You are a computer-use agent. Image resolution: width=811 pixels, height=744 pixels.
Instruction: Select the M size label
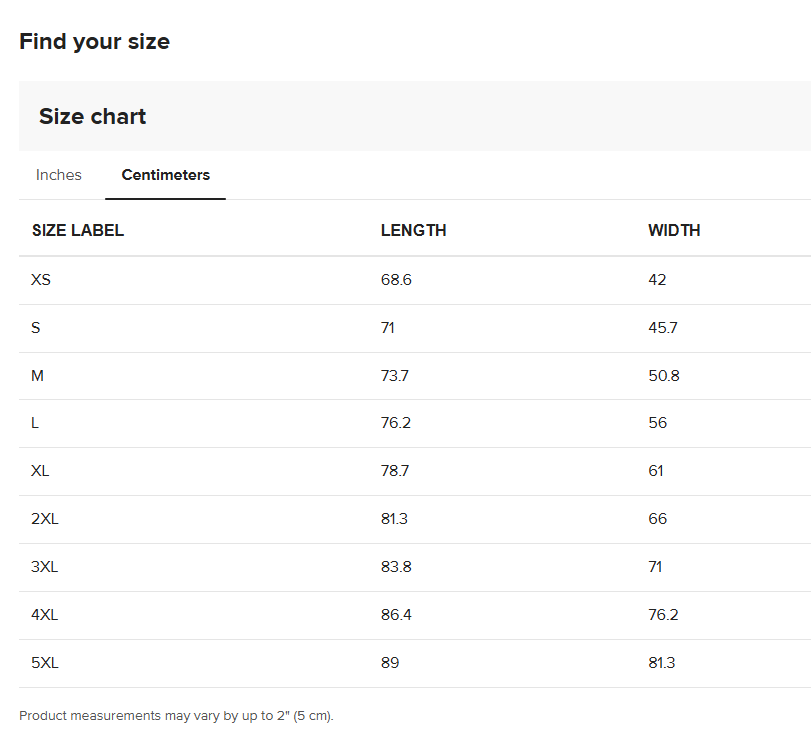(x=38, y=375)
